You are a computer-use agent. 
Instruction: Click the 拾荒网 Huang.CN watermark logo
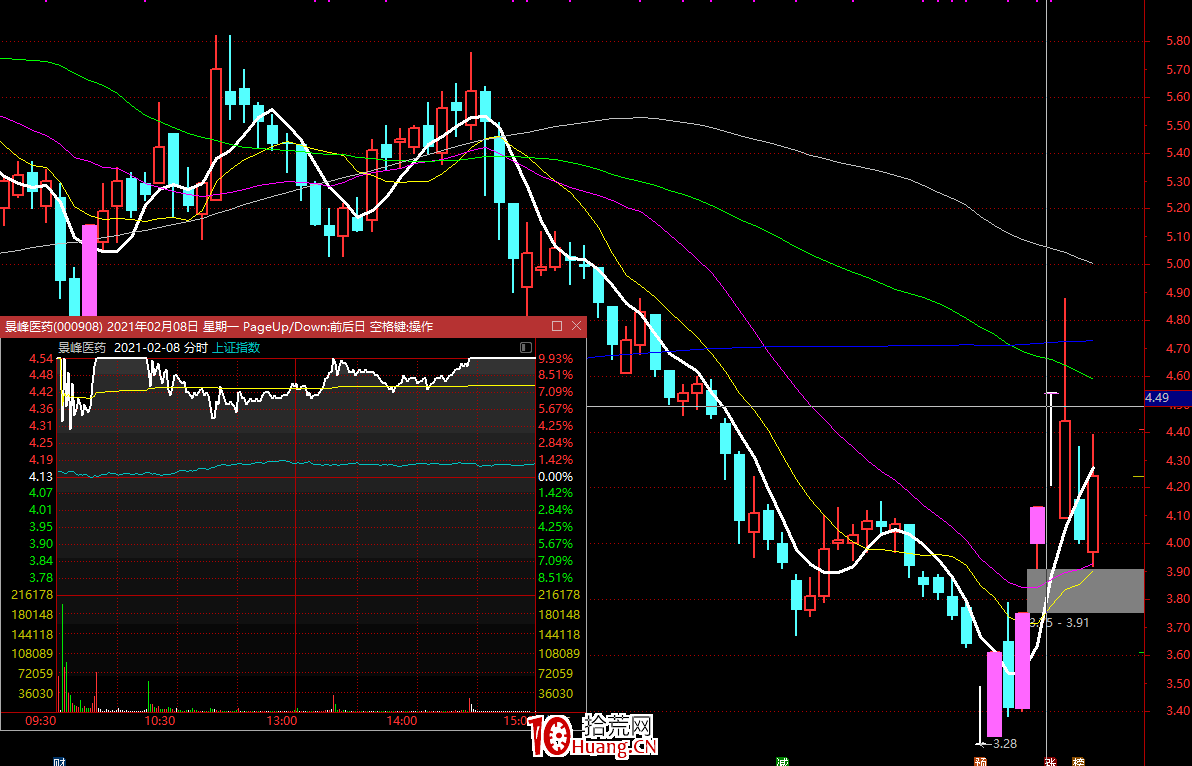pos(592,738)
